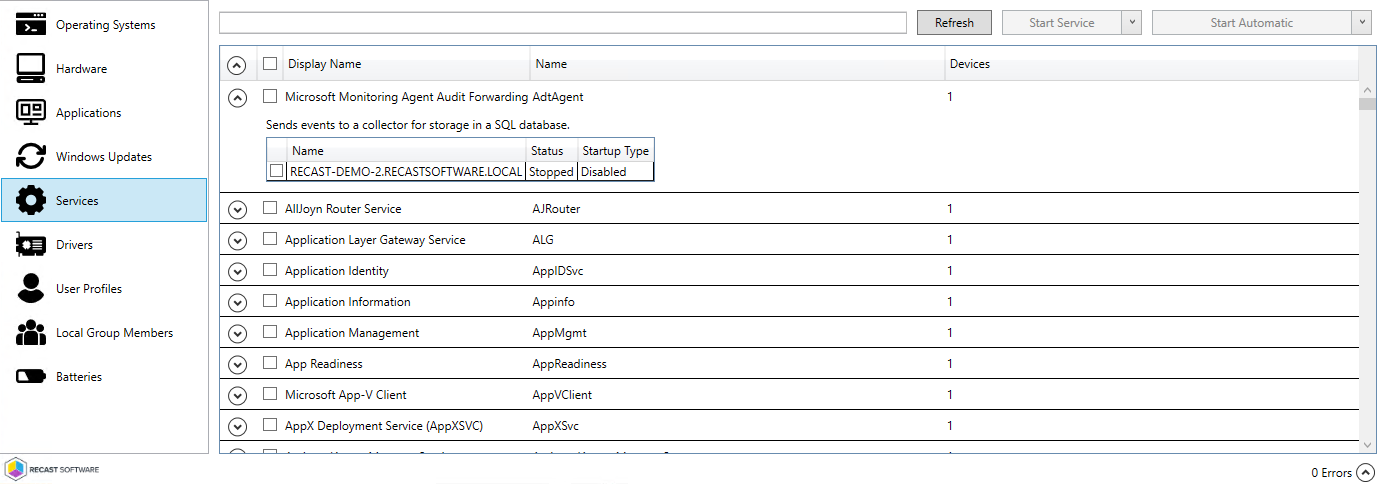Click the 0 Errors status text
1387x484 pixels.
pyautogui.click(x=1331, y=473)
